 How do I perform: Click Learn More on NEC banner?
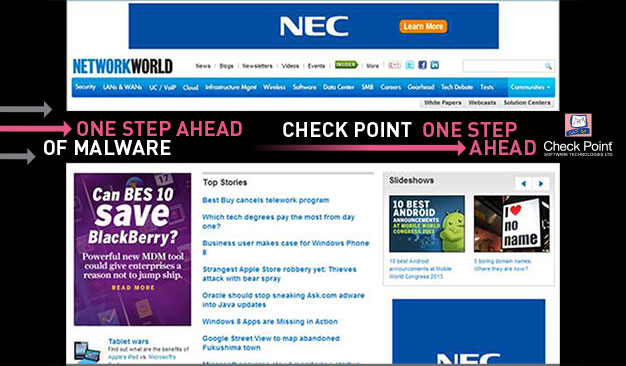click(x=423, y=27)
